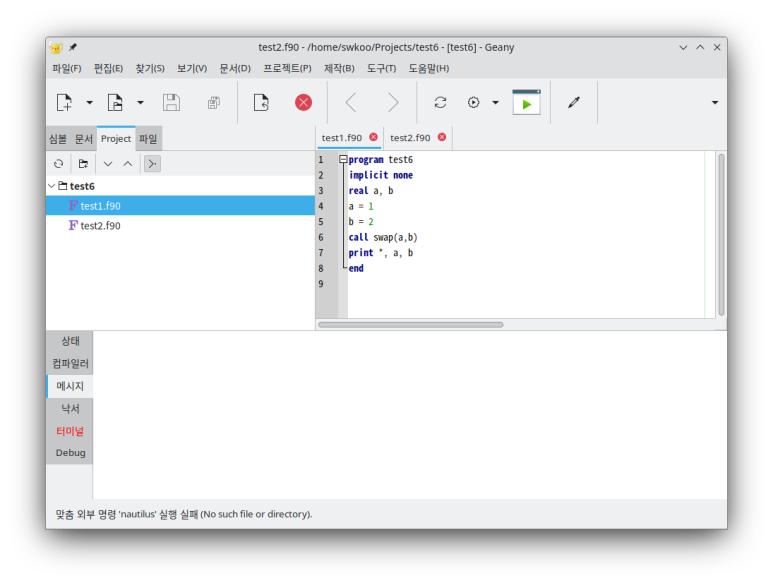Image resolution: width=773 pixels, height=583 pixels.
Task: Expand all project tree nodes chevron
Action: pyautogui.click(x=108, y=164)
